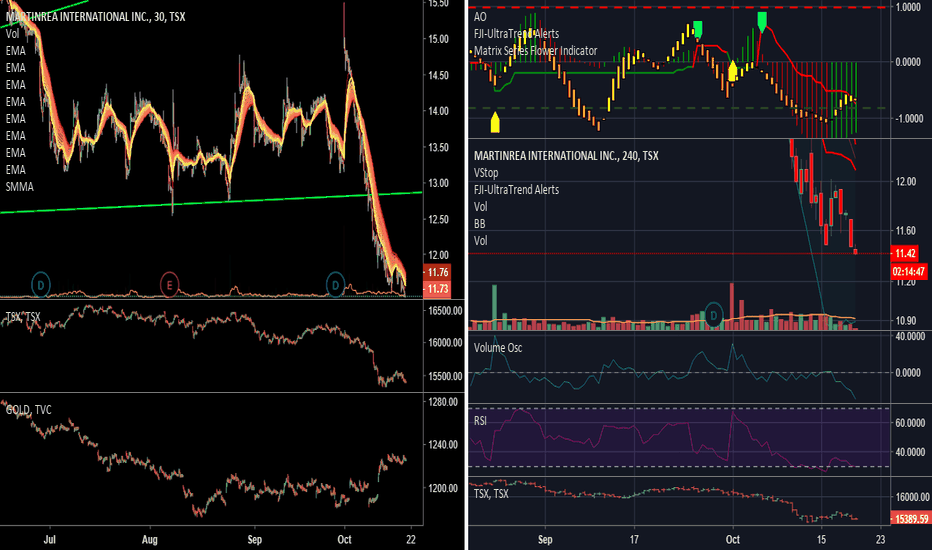Click the 60.0000 RSI axis label

910,423
